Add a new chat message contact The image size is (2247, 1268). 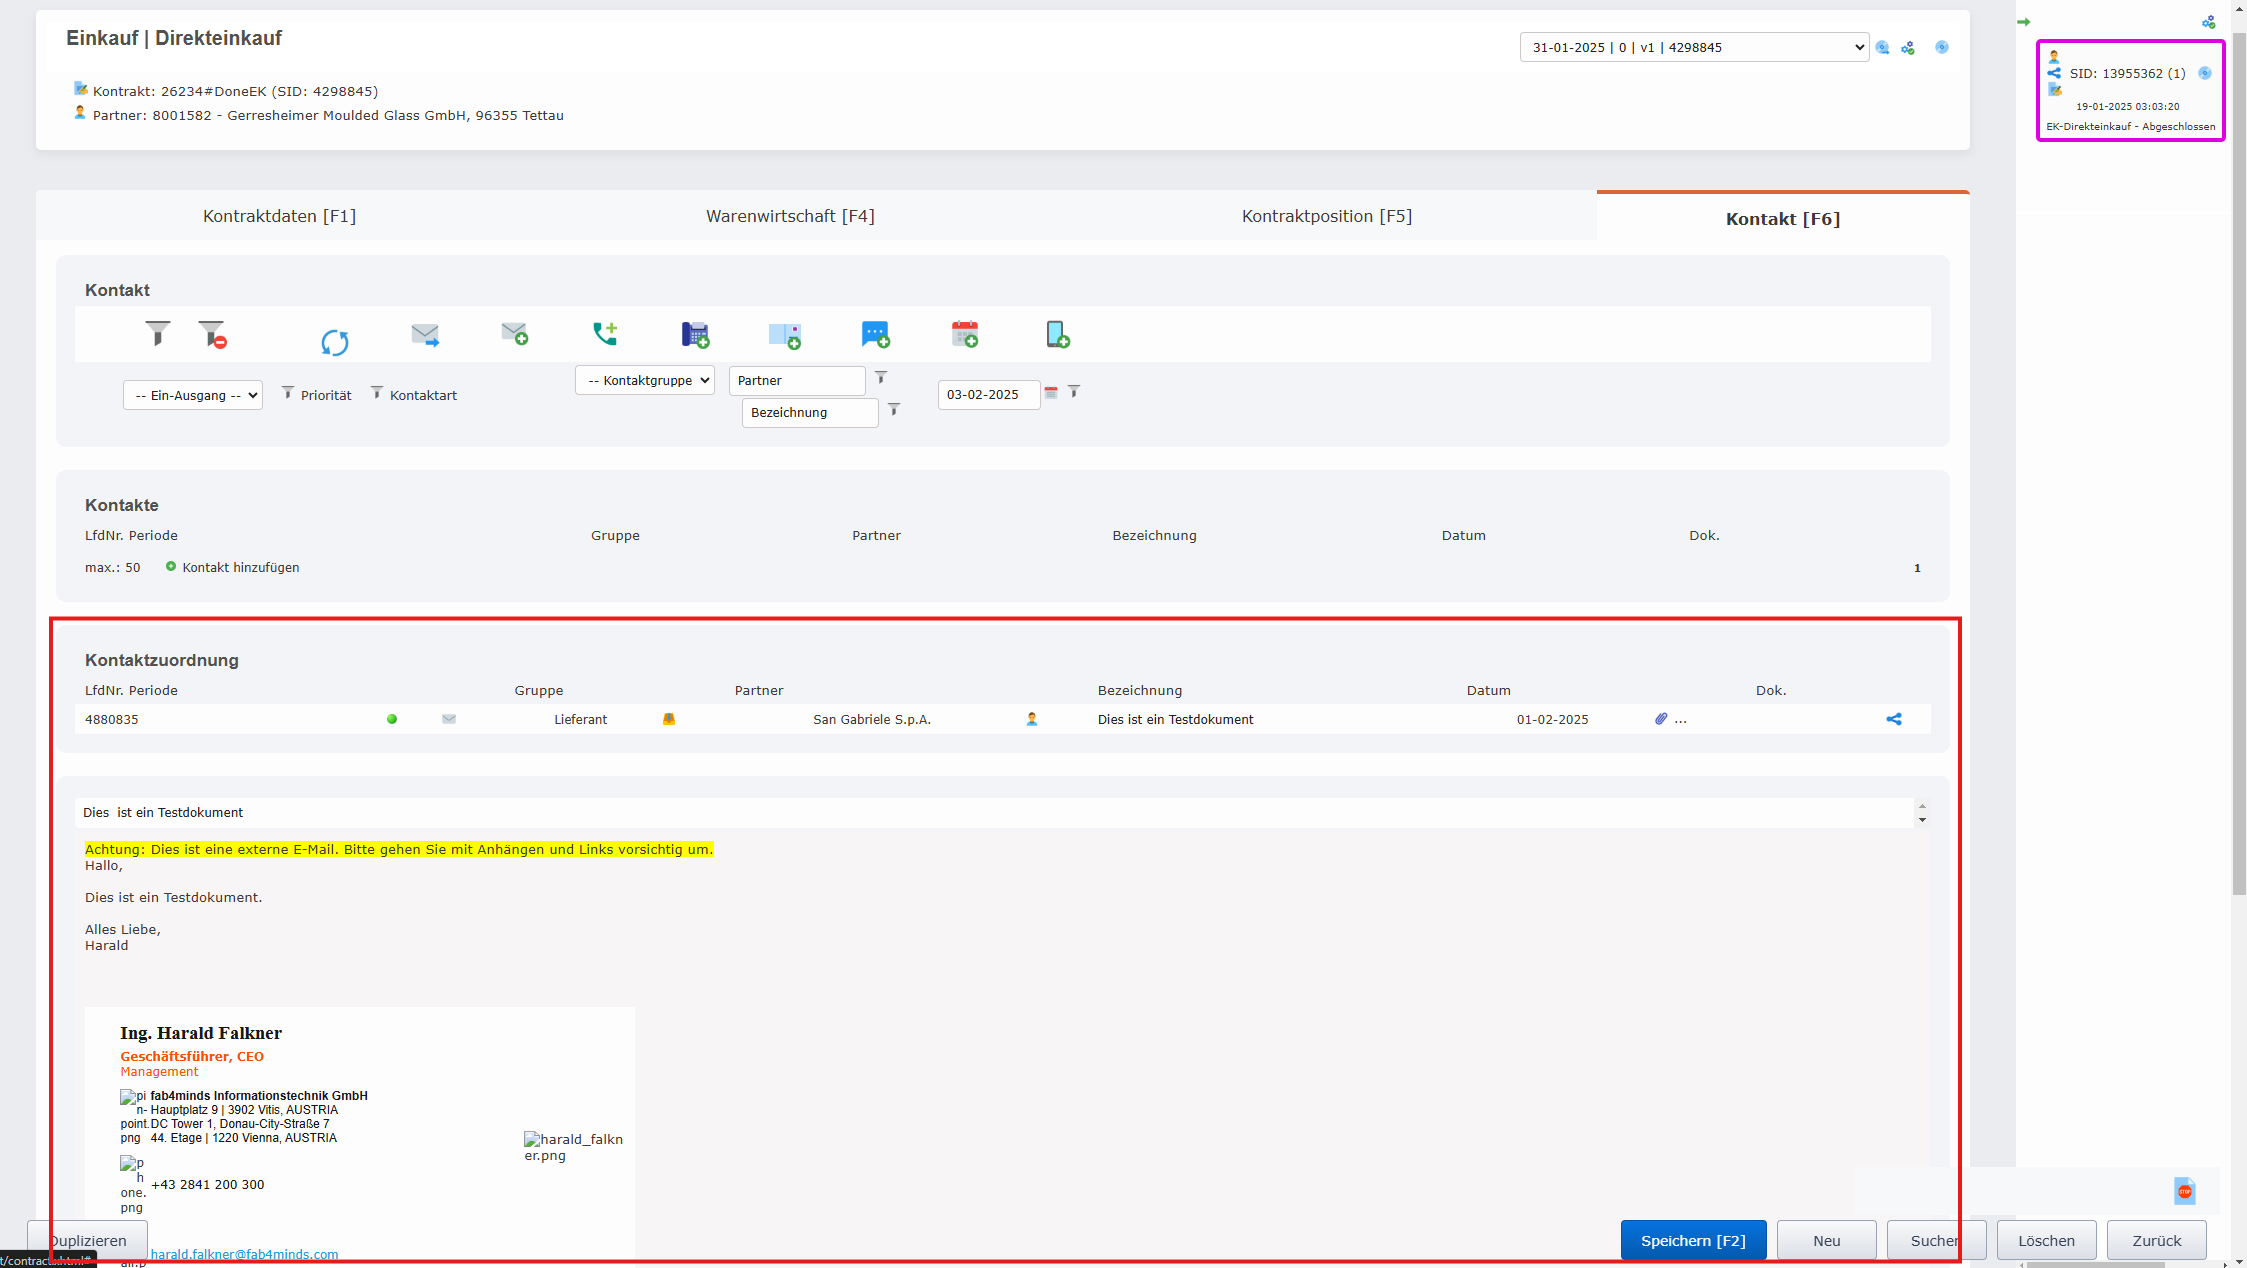pos(875,334)
